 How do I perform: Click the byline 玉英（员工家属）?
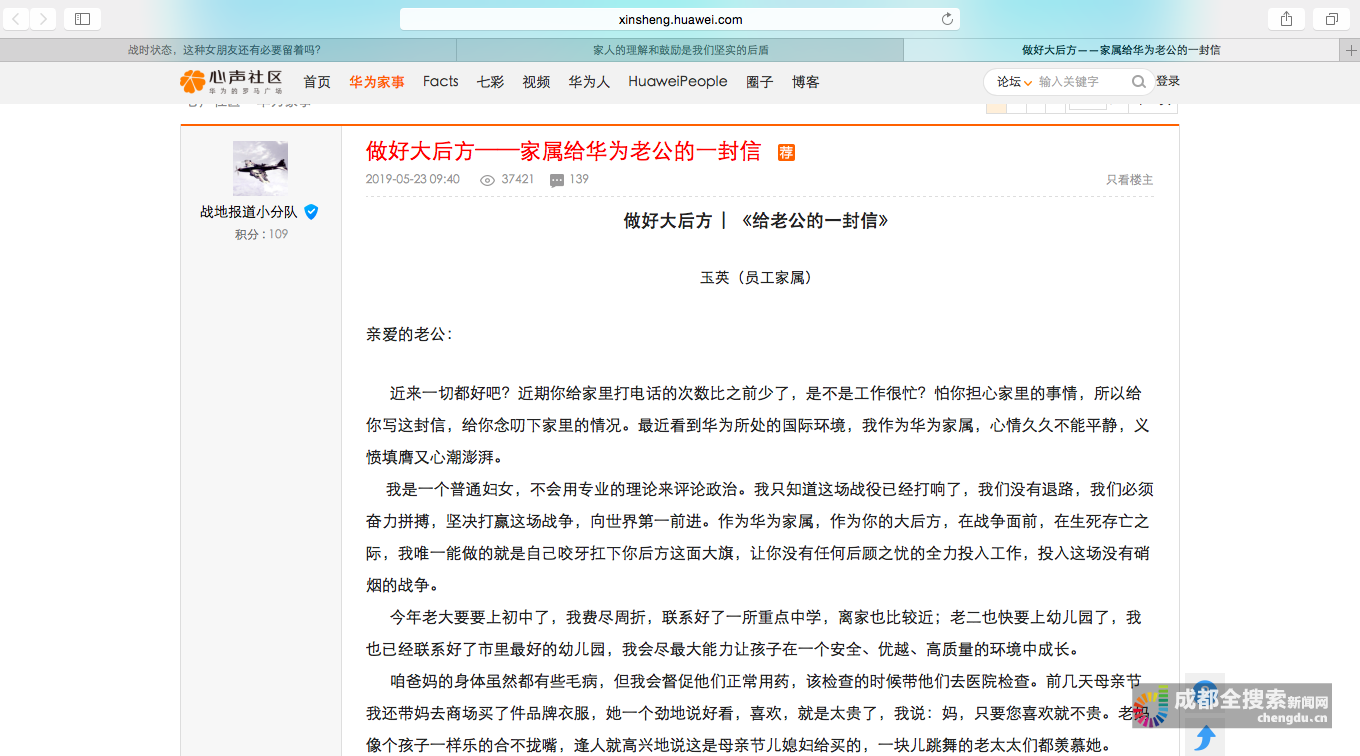(x=756, y=278)
